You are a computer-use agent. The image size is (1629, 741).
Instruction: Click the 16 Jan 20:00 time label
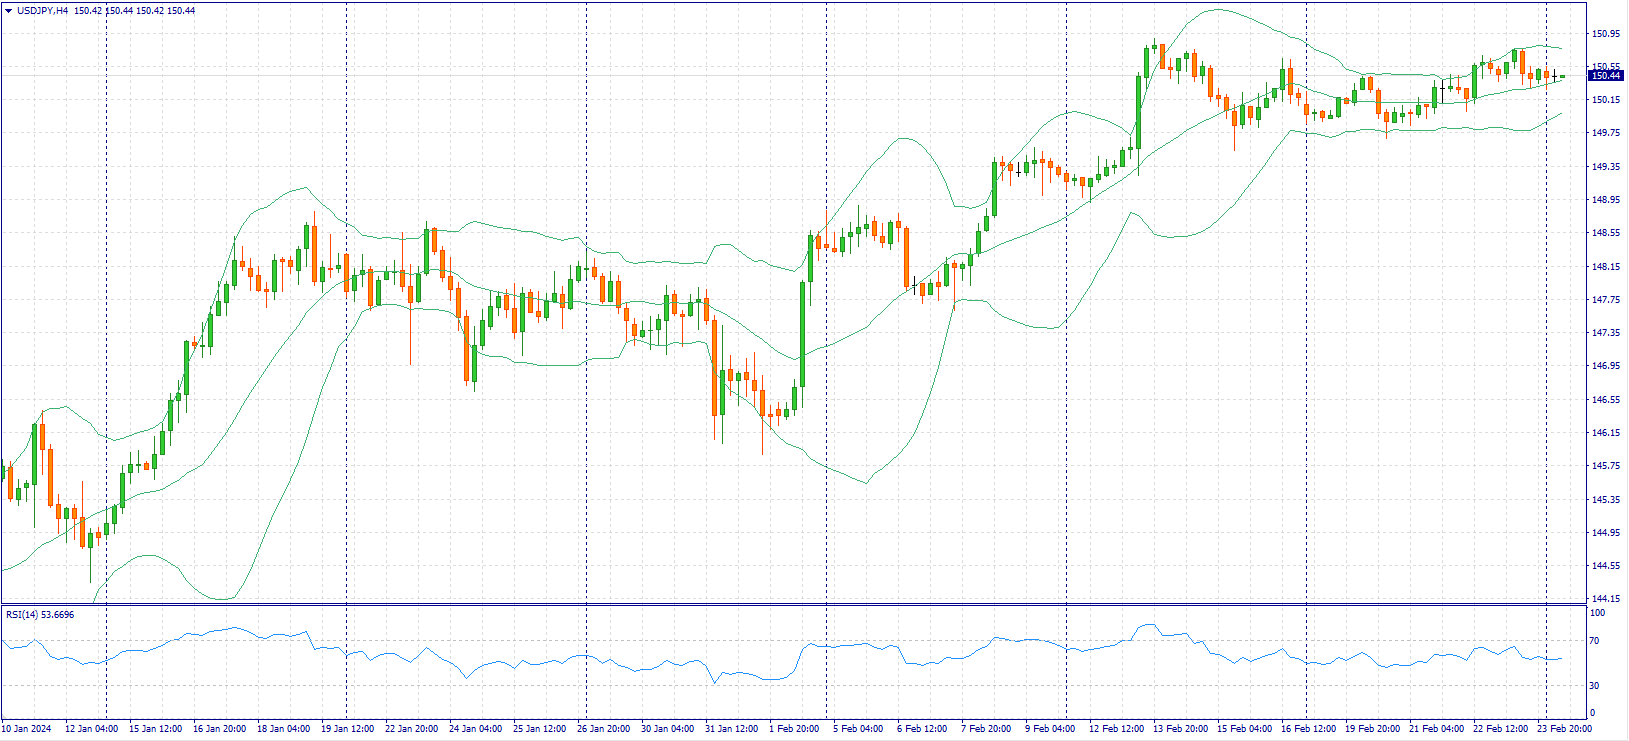[218, 729]
